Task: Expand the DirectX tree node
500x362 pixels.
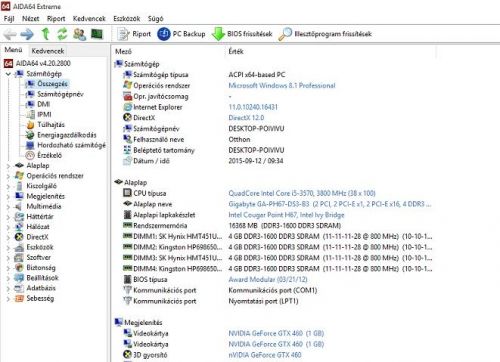Action: coord(8,237)
